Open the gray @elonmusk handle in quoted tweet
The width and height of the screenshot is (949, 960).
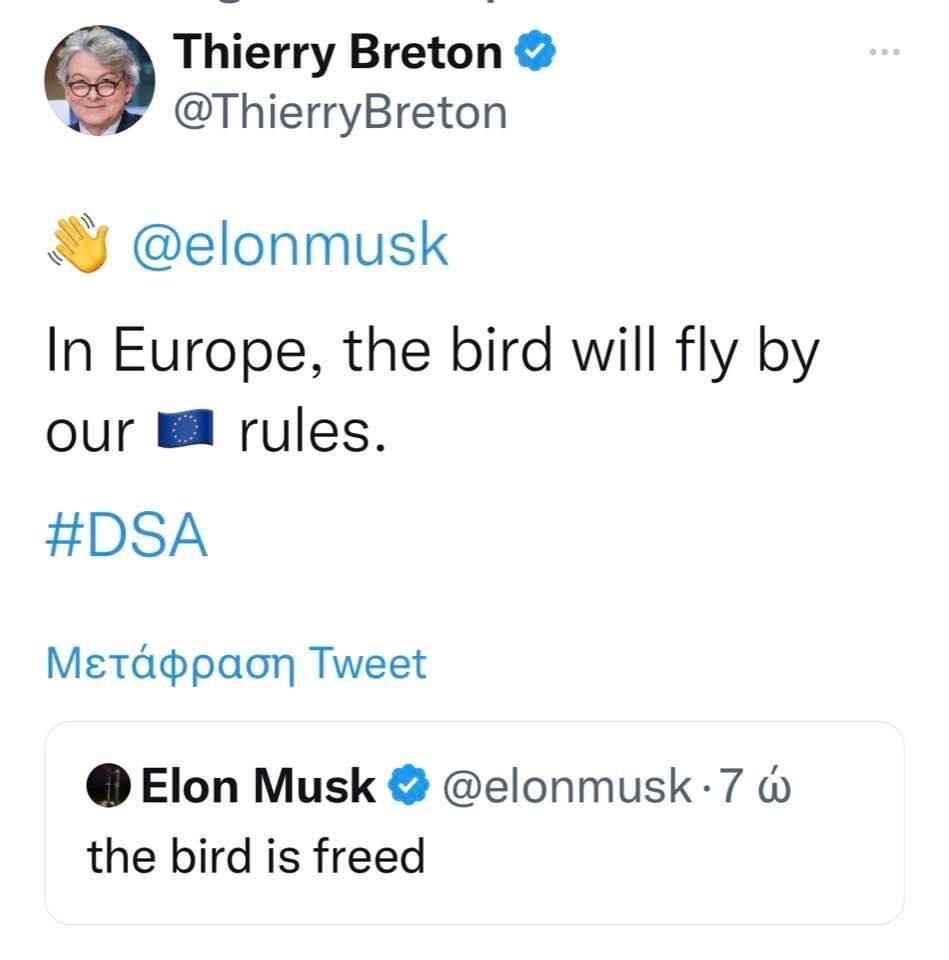(567, 786)
